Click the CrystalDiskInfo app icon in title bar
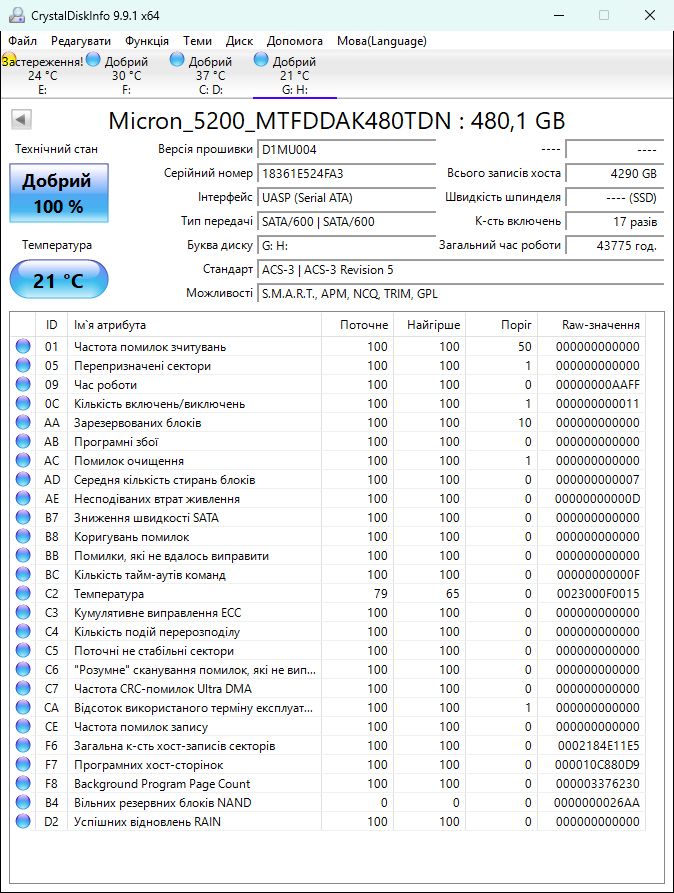The image size is (674, 893). pyautogui.click(x=17, y=15)
